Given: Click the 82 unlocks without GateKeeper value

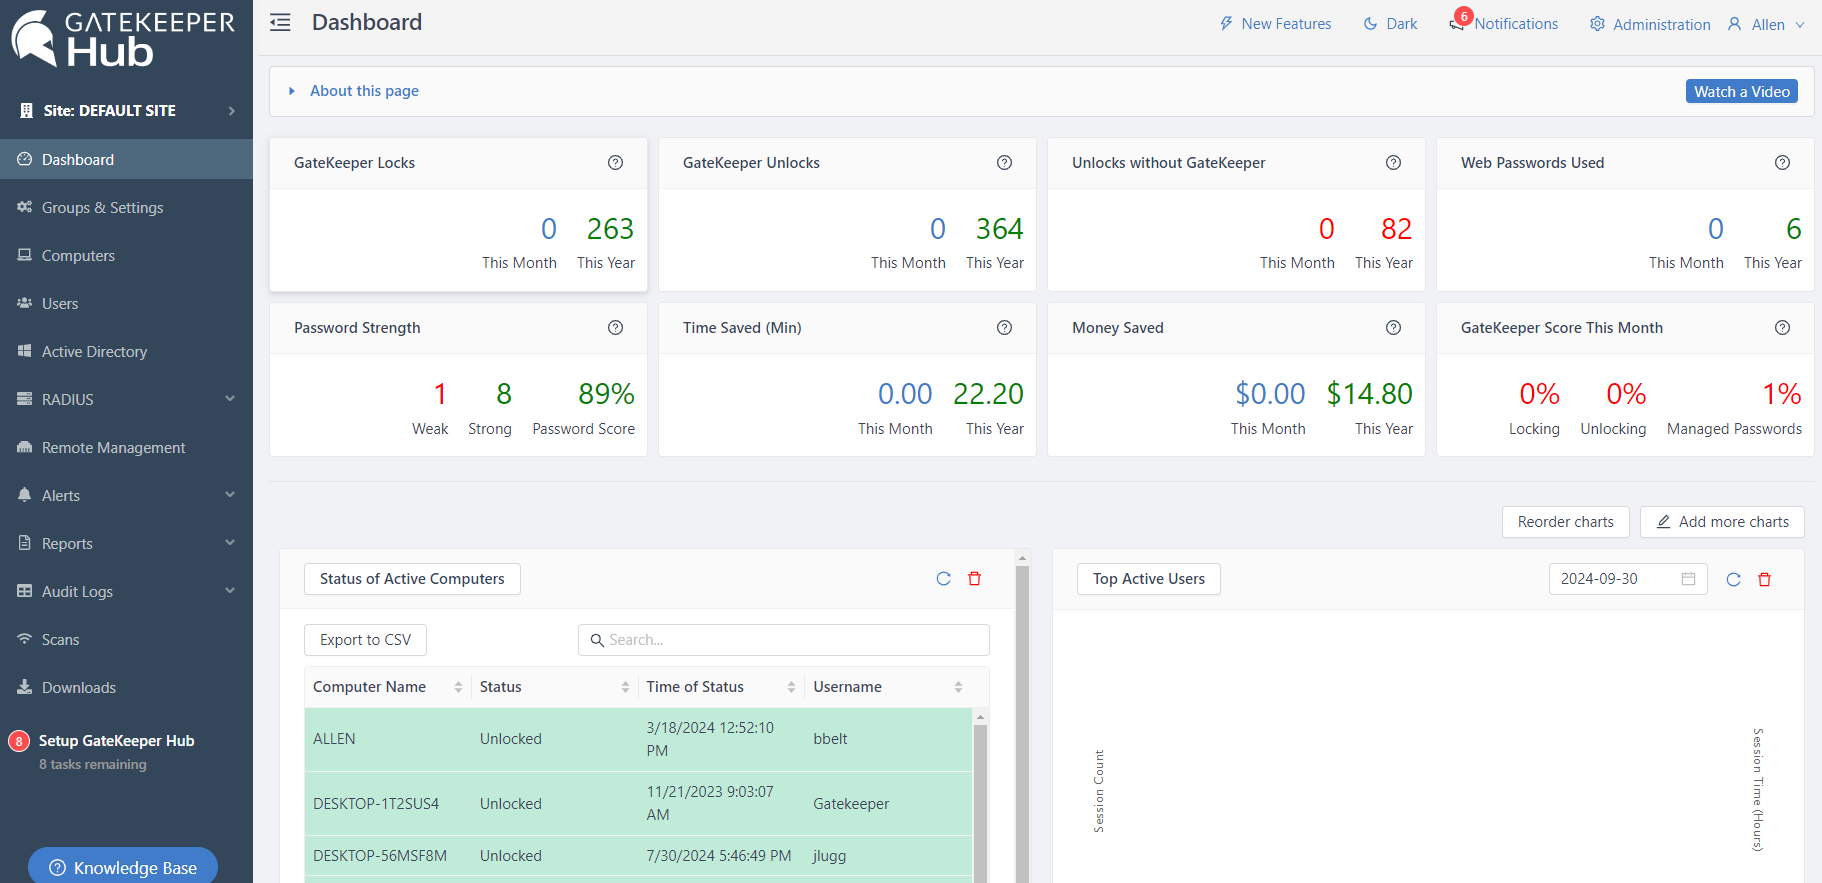Looking at the screenshot, I should [1396, 229].
